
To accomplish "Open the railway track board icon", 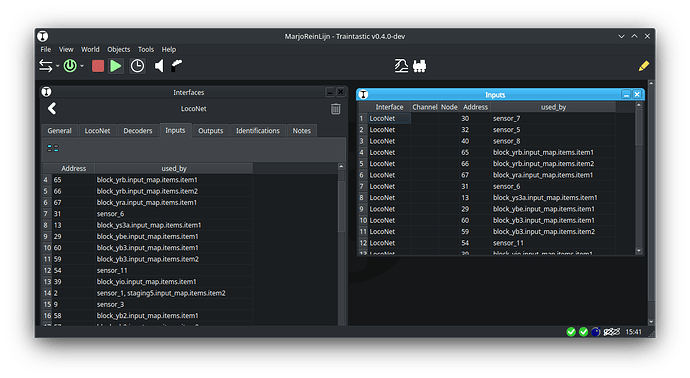I will 401,66.
